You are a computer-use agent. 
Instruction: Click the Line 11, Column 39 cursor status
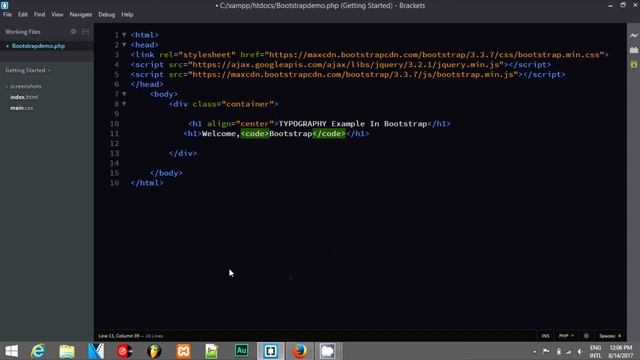tap(119, 336)
